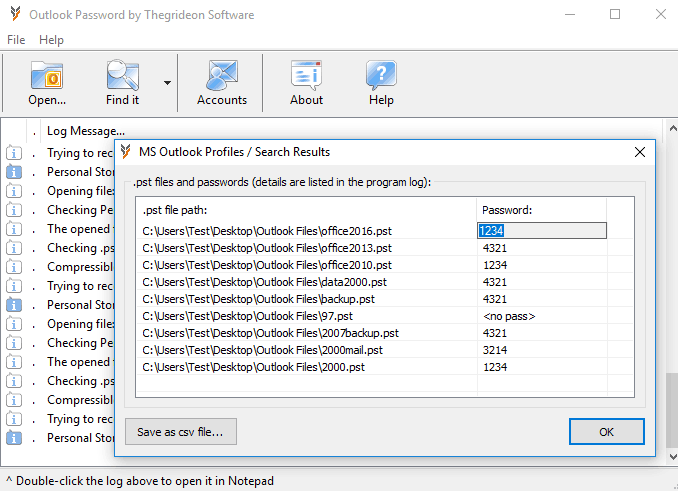Click the dialog's title bar logo icon

coord(126,152)
